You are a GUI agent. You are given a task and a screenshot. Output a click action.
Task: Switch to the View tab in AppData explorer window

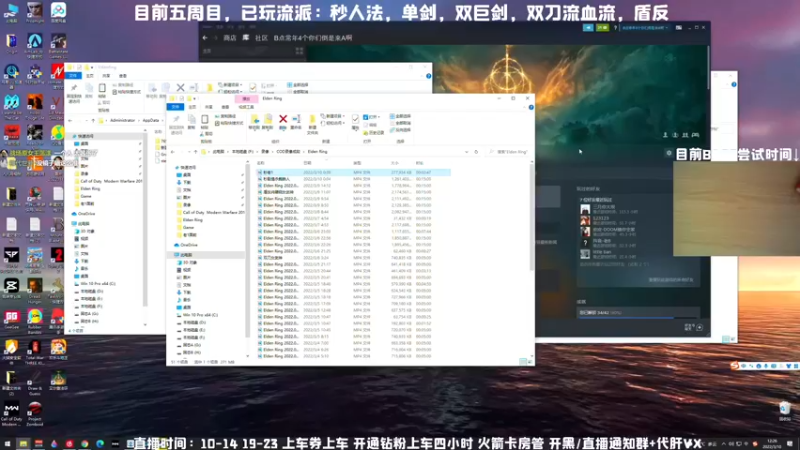click(x=122, y=76)
